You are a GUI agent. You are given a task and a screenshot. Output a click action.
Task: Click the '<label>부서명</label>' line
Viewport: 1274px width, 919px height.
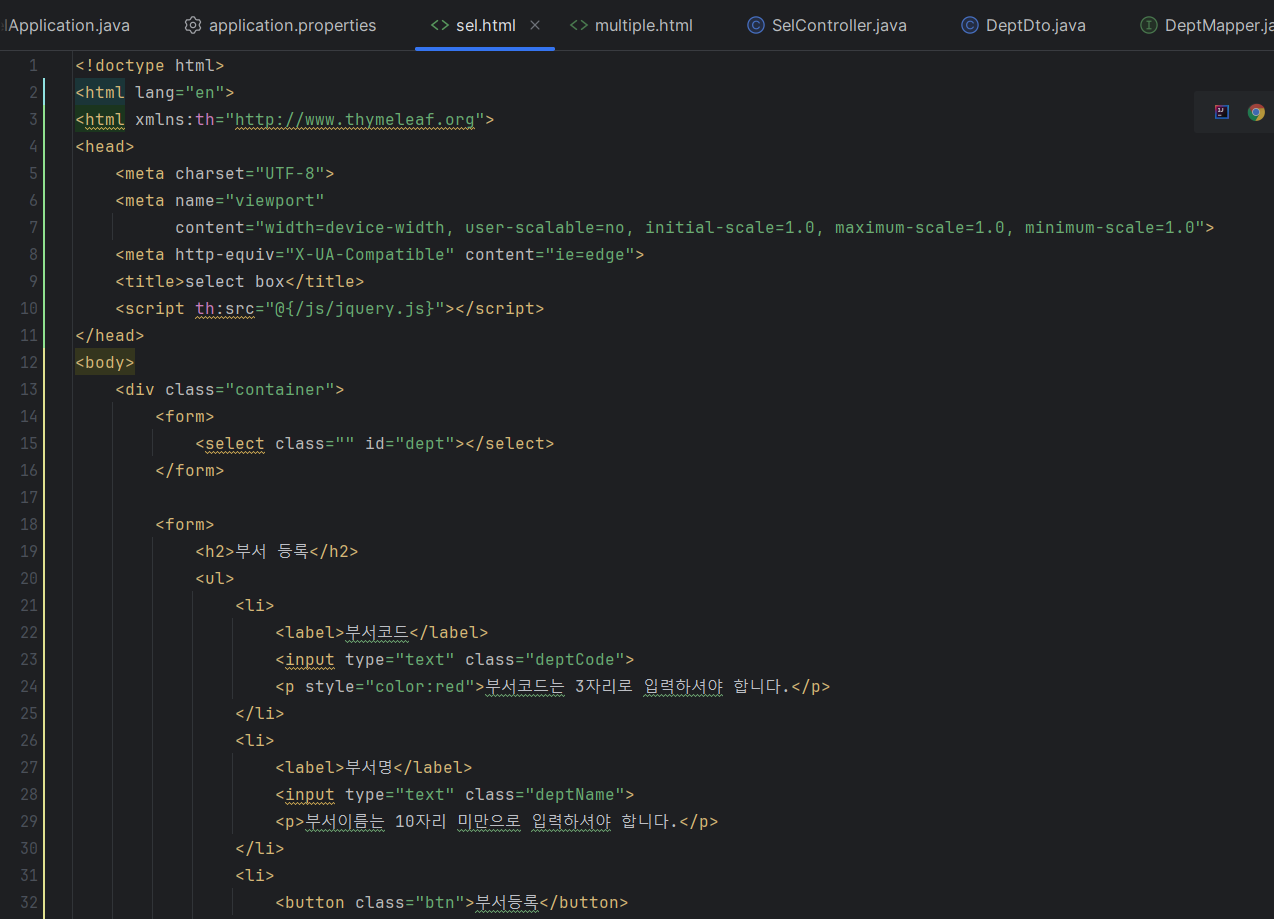tap(374, 768)
